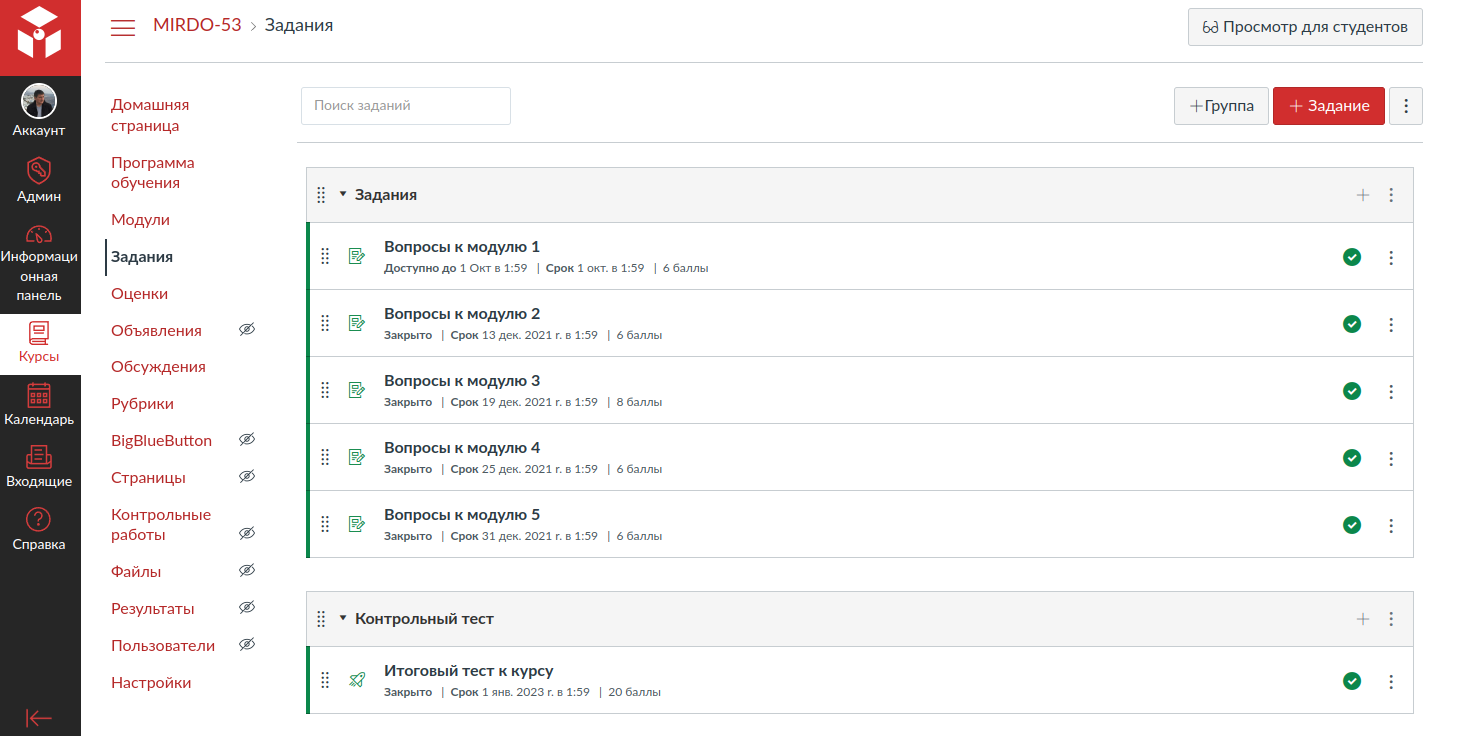Collapse the Контрольный тест group triangle

click(343, 619)
